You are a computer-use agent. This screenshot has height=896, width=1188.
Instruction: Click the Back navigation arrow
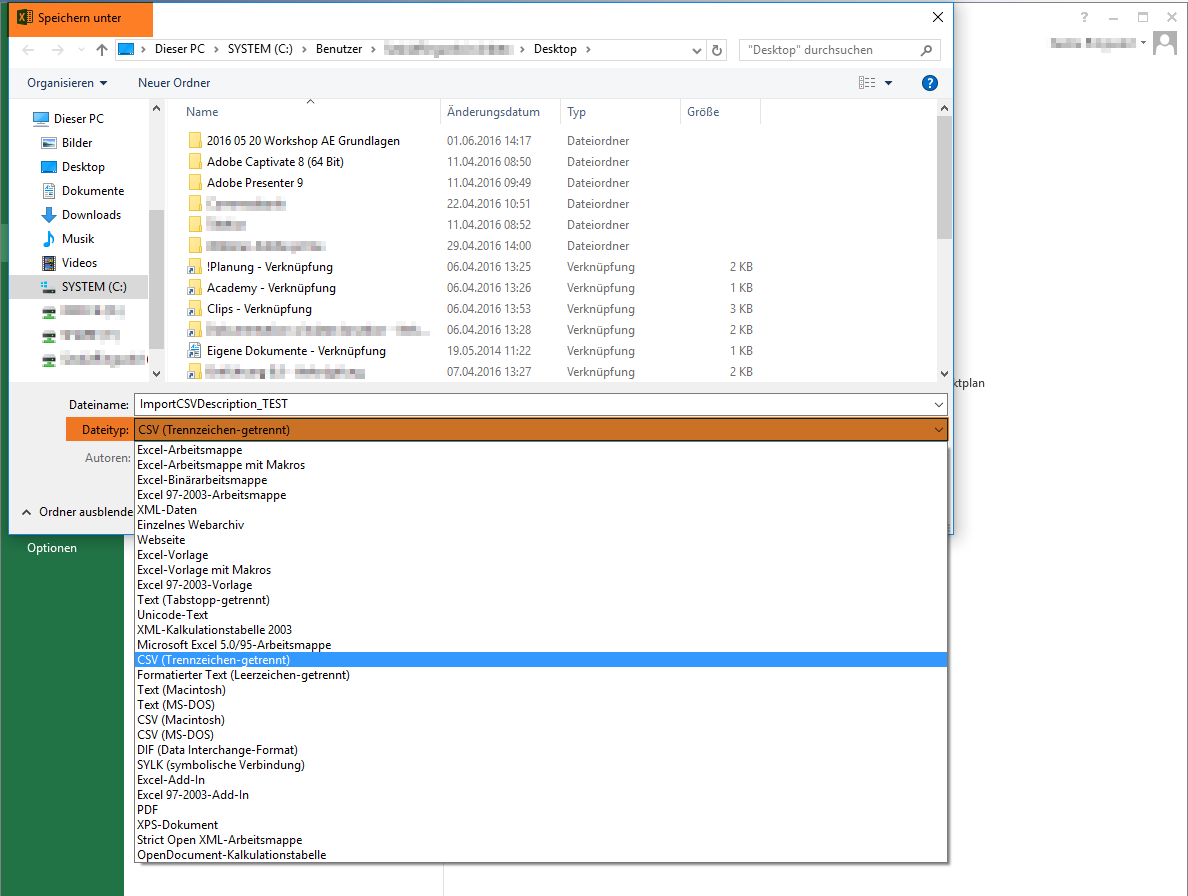[x=29, y=50]
